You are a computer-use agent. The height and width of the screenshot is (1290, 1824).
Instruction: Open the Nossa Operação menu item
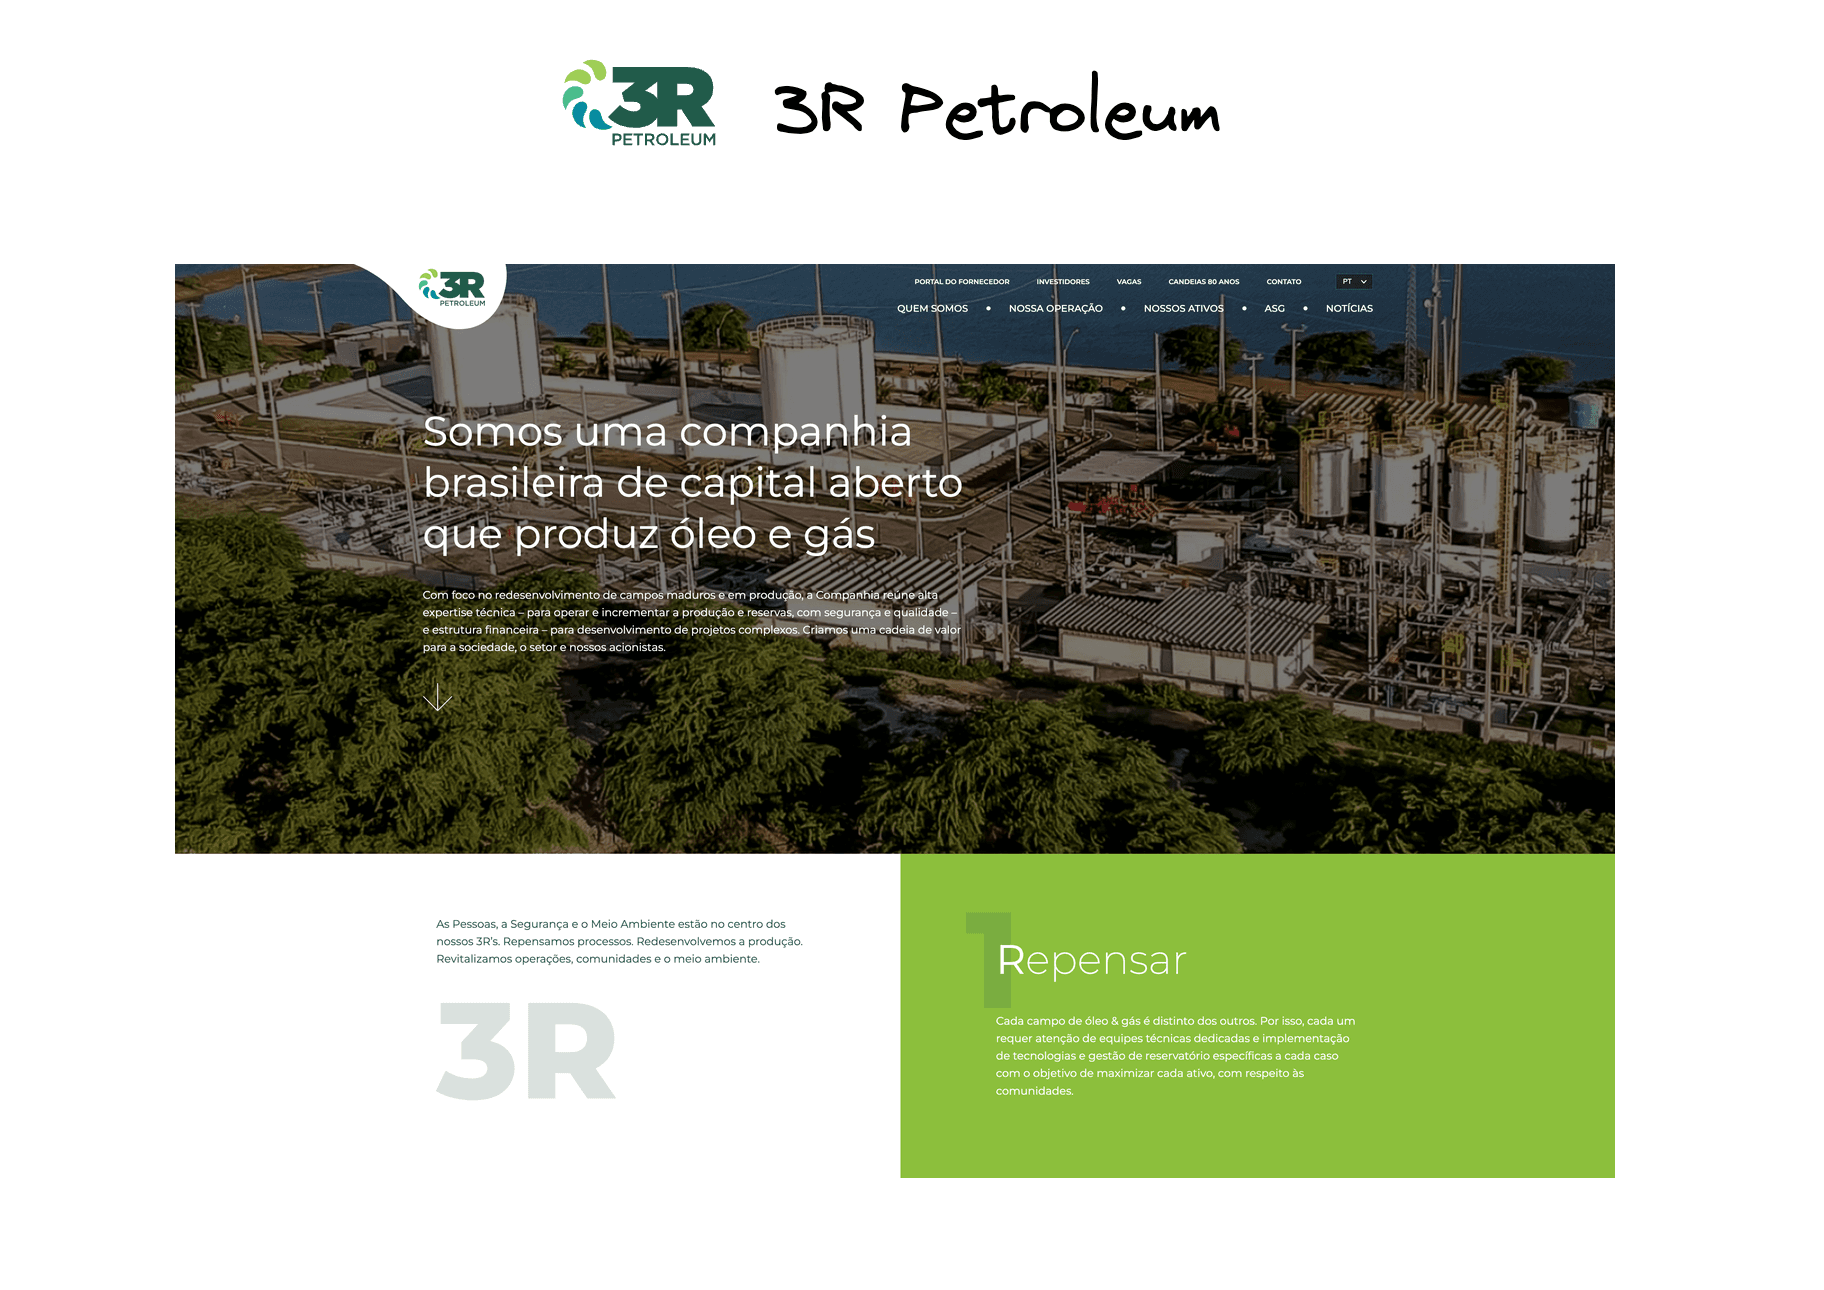click(x=1055, y=309)
